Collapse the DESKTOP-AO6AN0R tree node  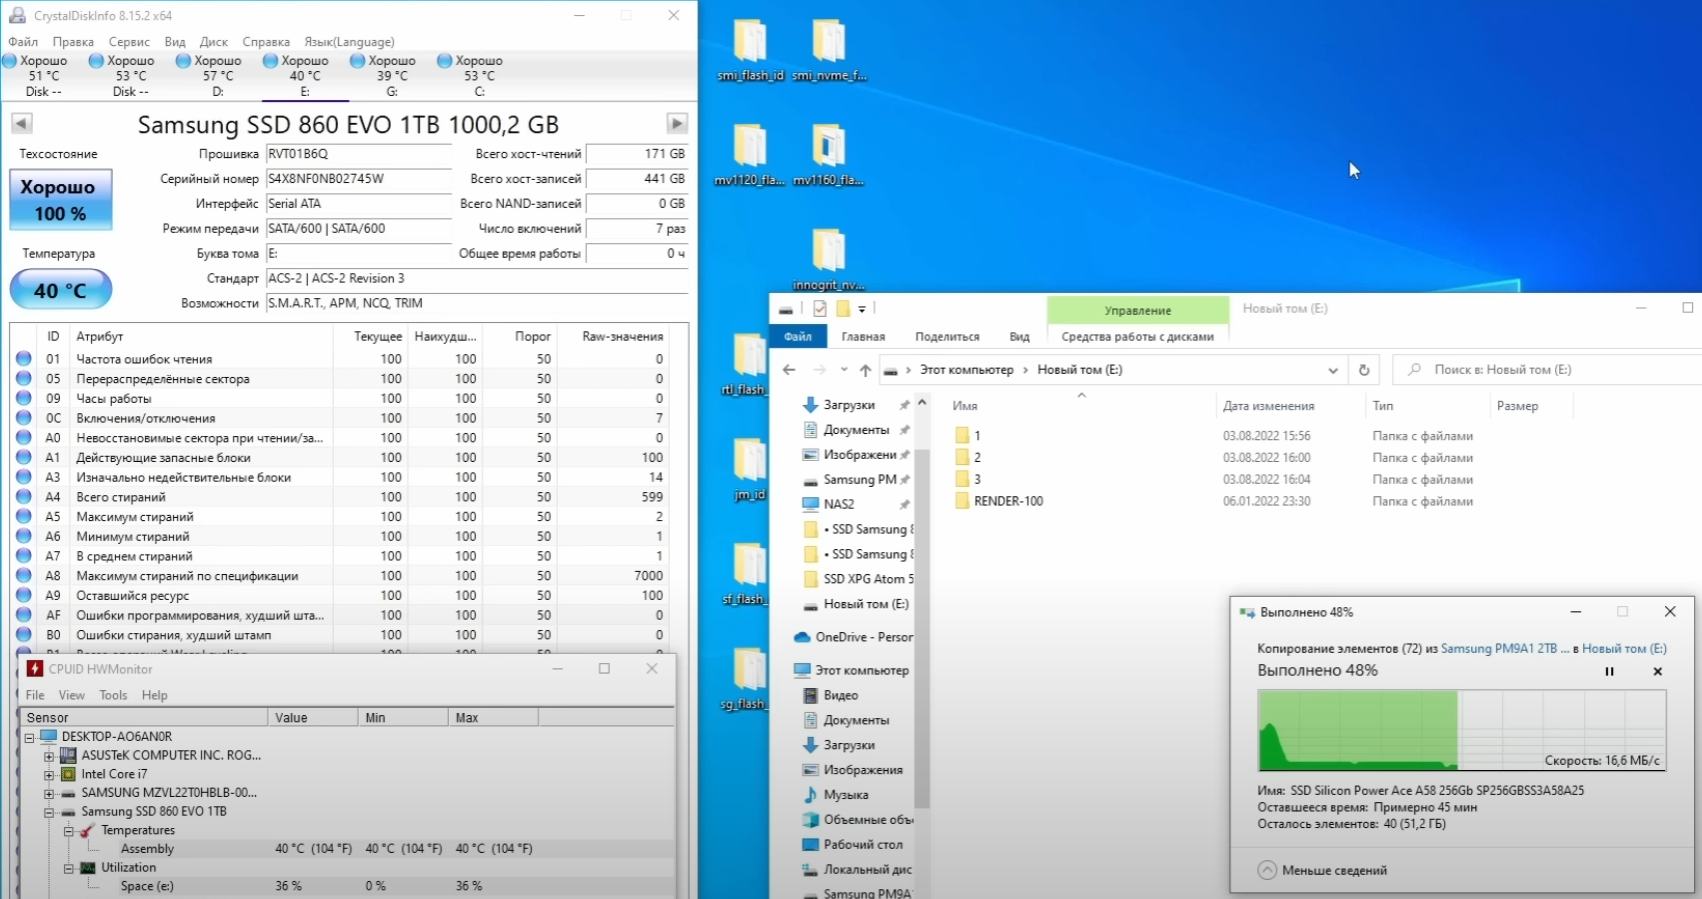[30, 737]
